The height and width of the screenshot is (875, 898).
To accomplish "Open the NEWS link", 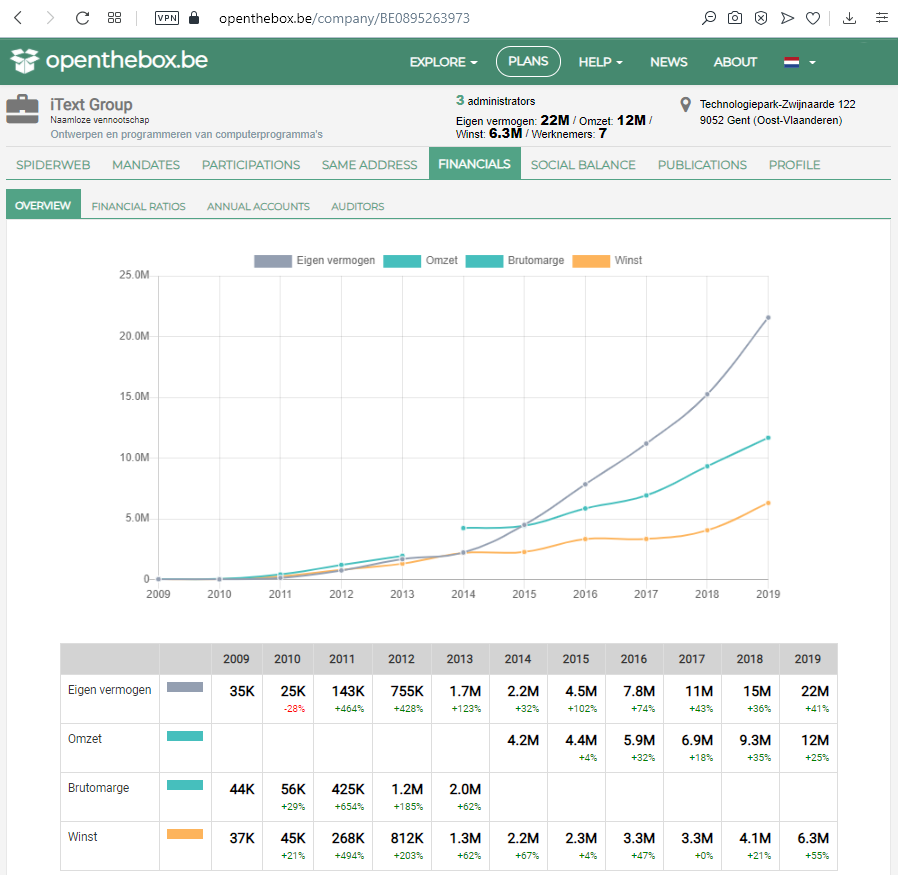I will pyautogui.click(x=668, y=62).
